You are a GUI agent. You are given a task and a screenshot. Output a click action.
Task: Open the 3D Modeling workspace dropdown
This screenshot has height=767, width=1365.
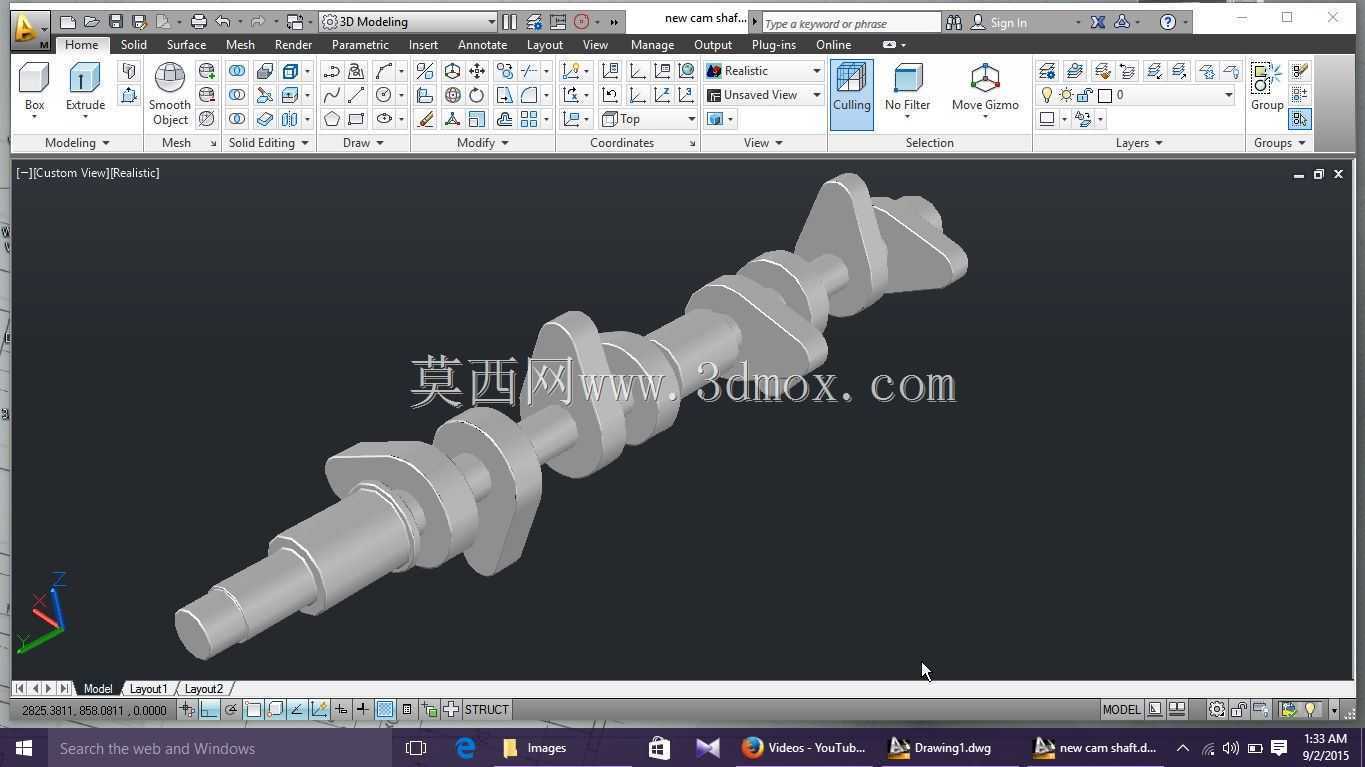pos(409,21)
